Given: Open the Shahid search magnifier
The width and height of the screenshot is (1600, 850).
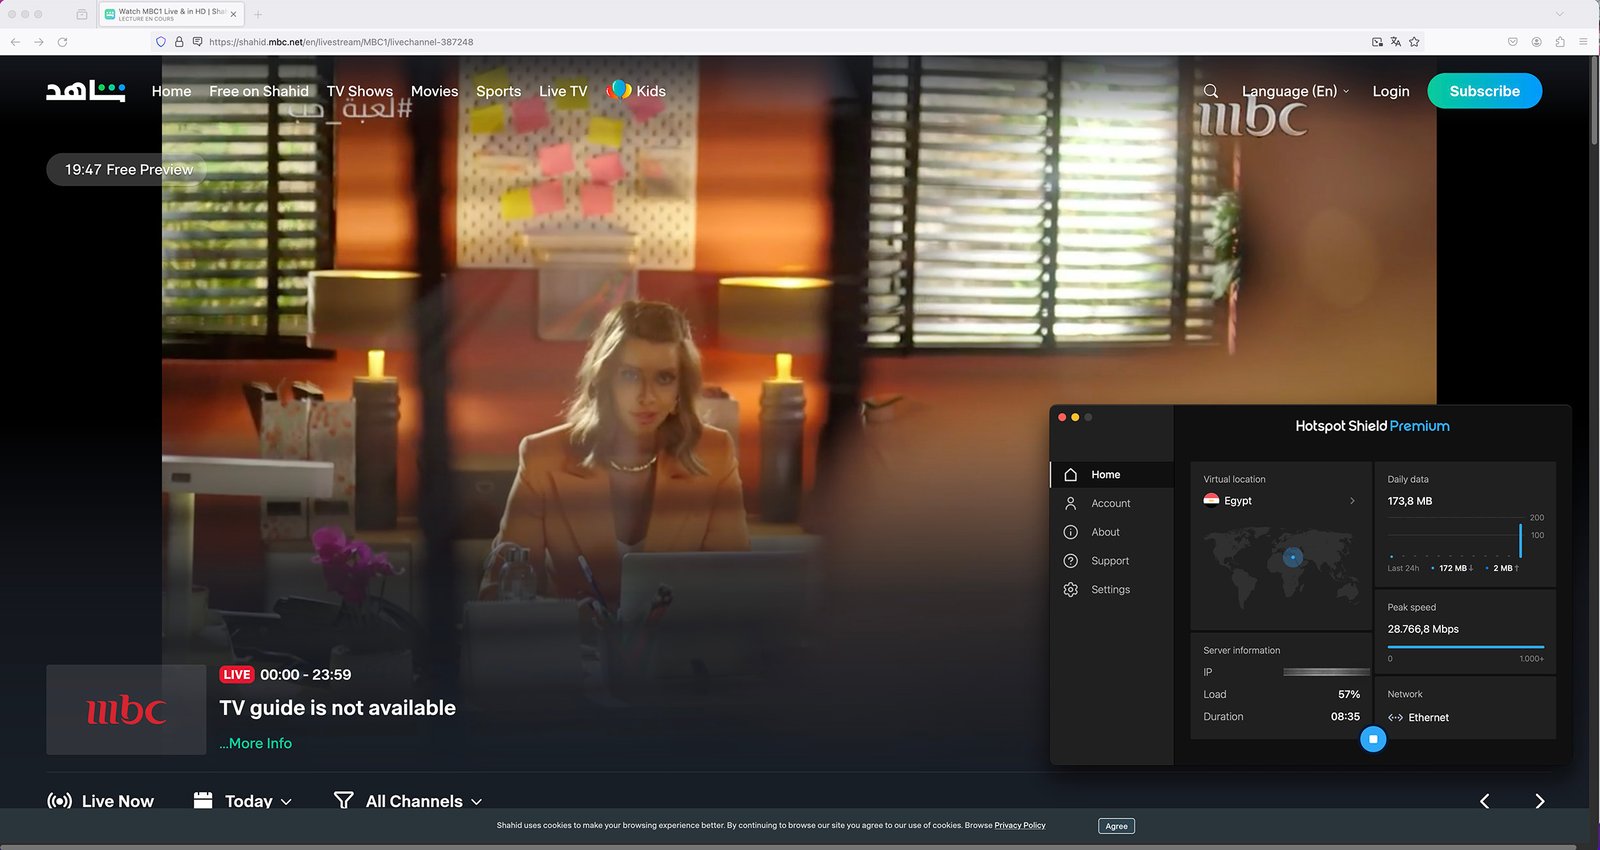Looking at the screenshot, I should (x=1211, y=91).
